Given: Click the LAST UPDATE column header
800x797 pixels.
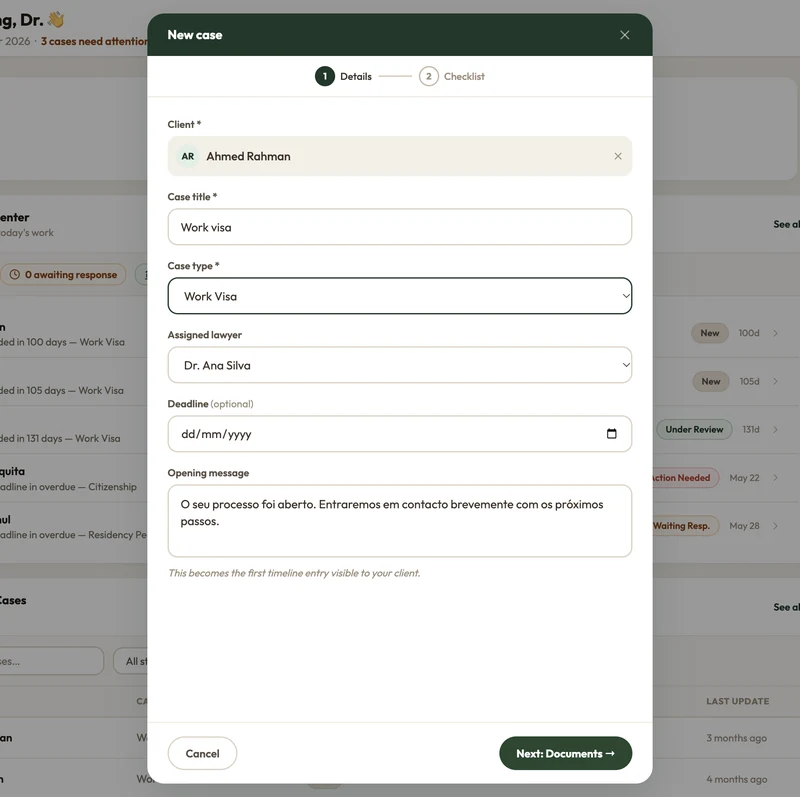Looking at the screenshot, I should click(x=737, y=702).
